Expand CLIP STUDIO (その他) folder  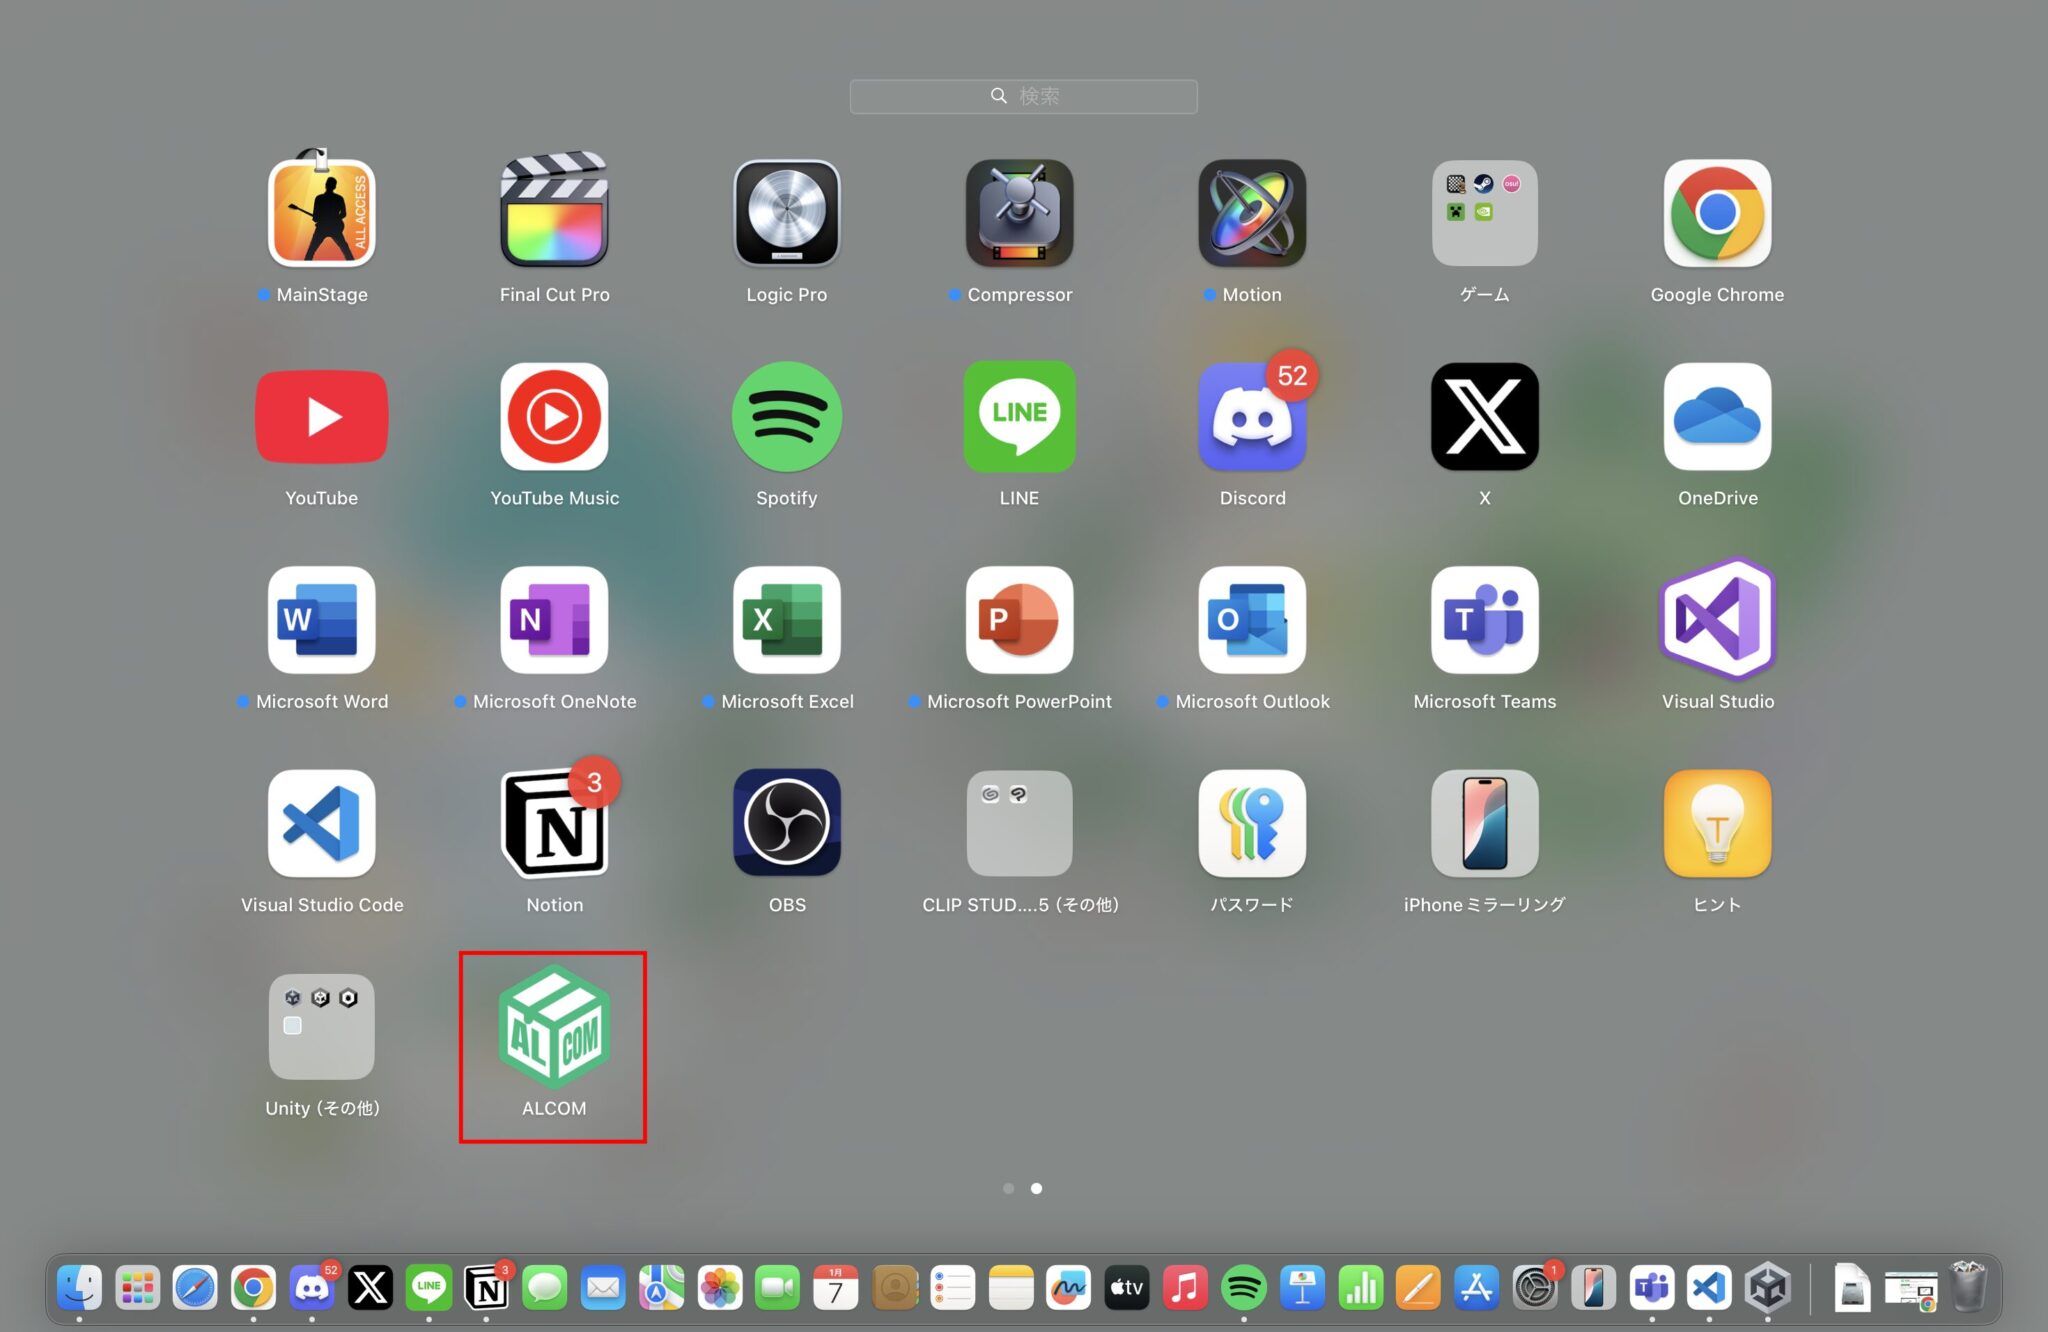[x=1019, y=823]
